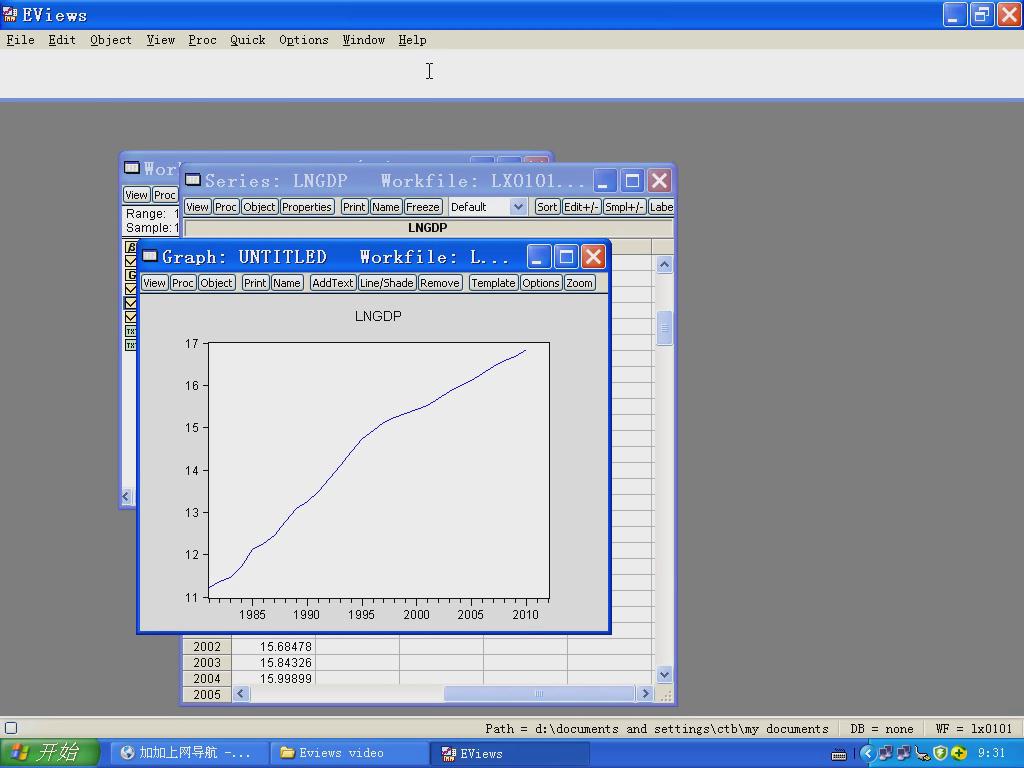1024x768 pixels.
Task: Click Series window title bar icon
Action: click(193, 180)
